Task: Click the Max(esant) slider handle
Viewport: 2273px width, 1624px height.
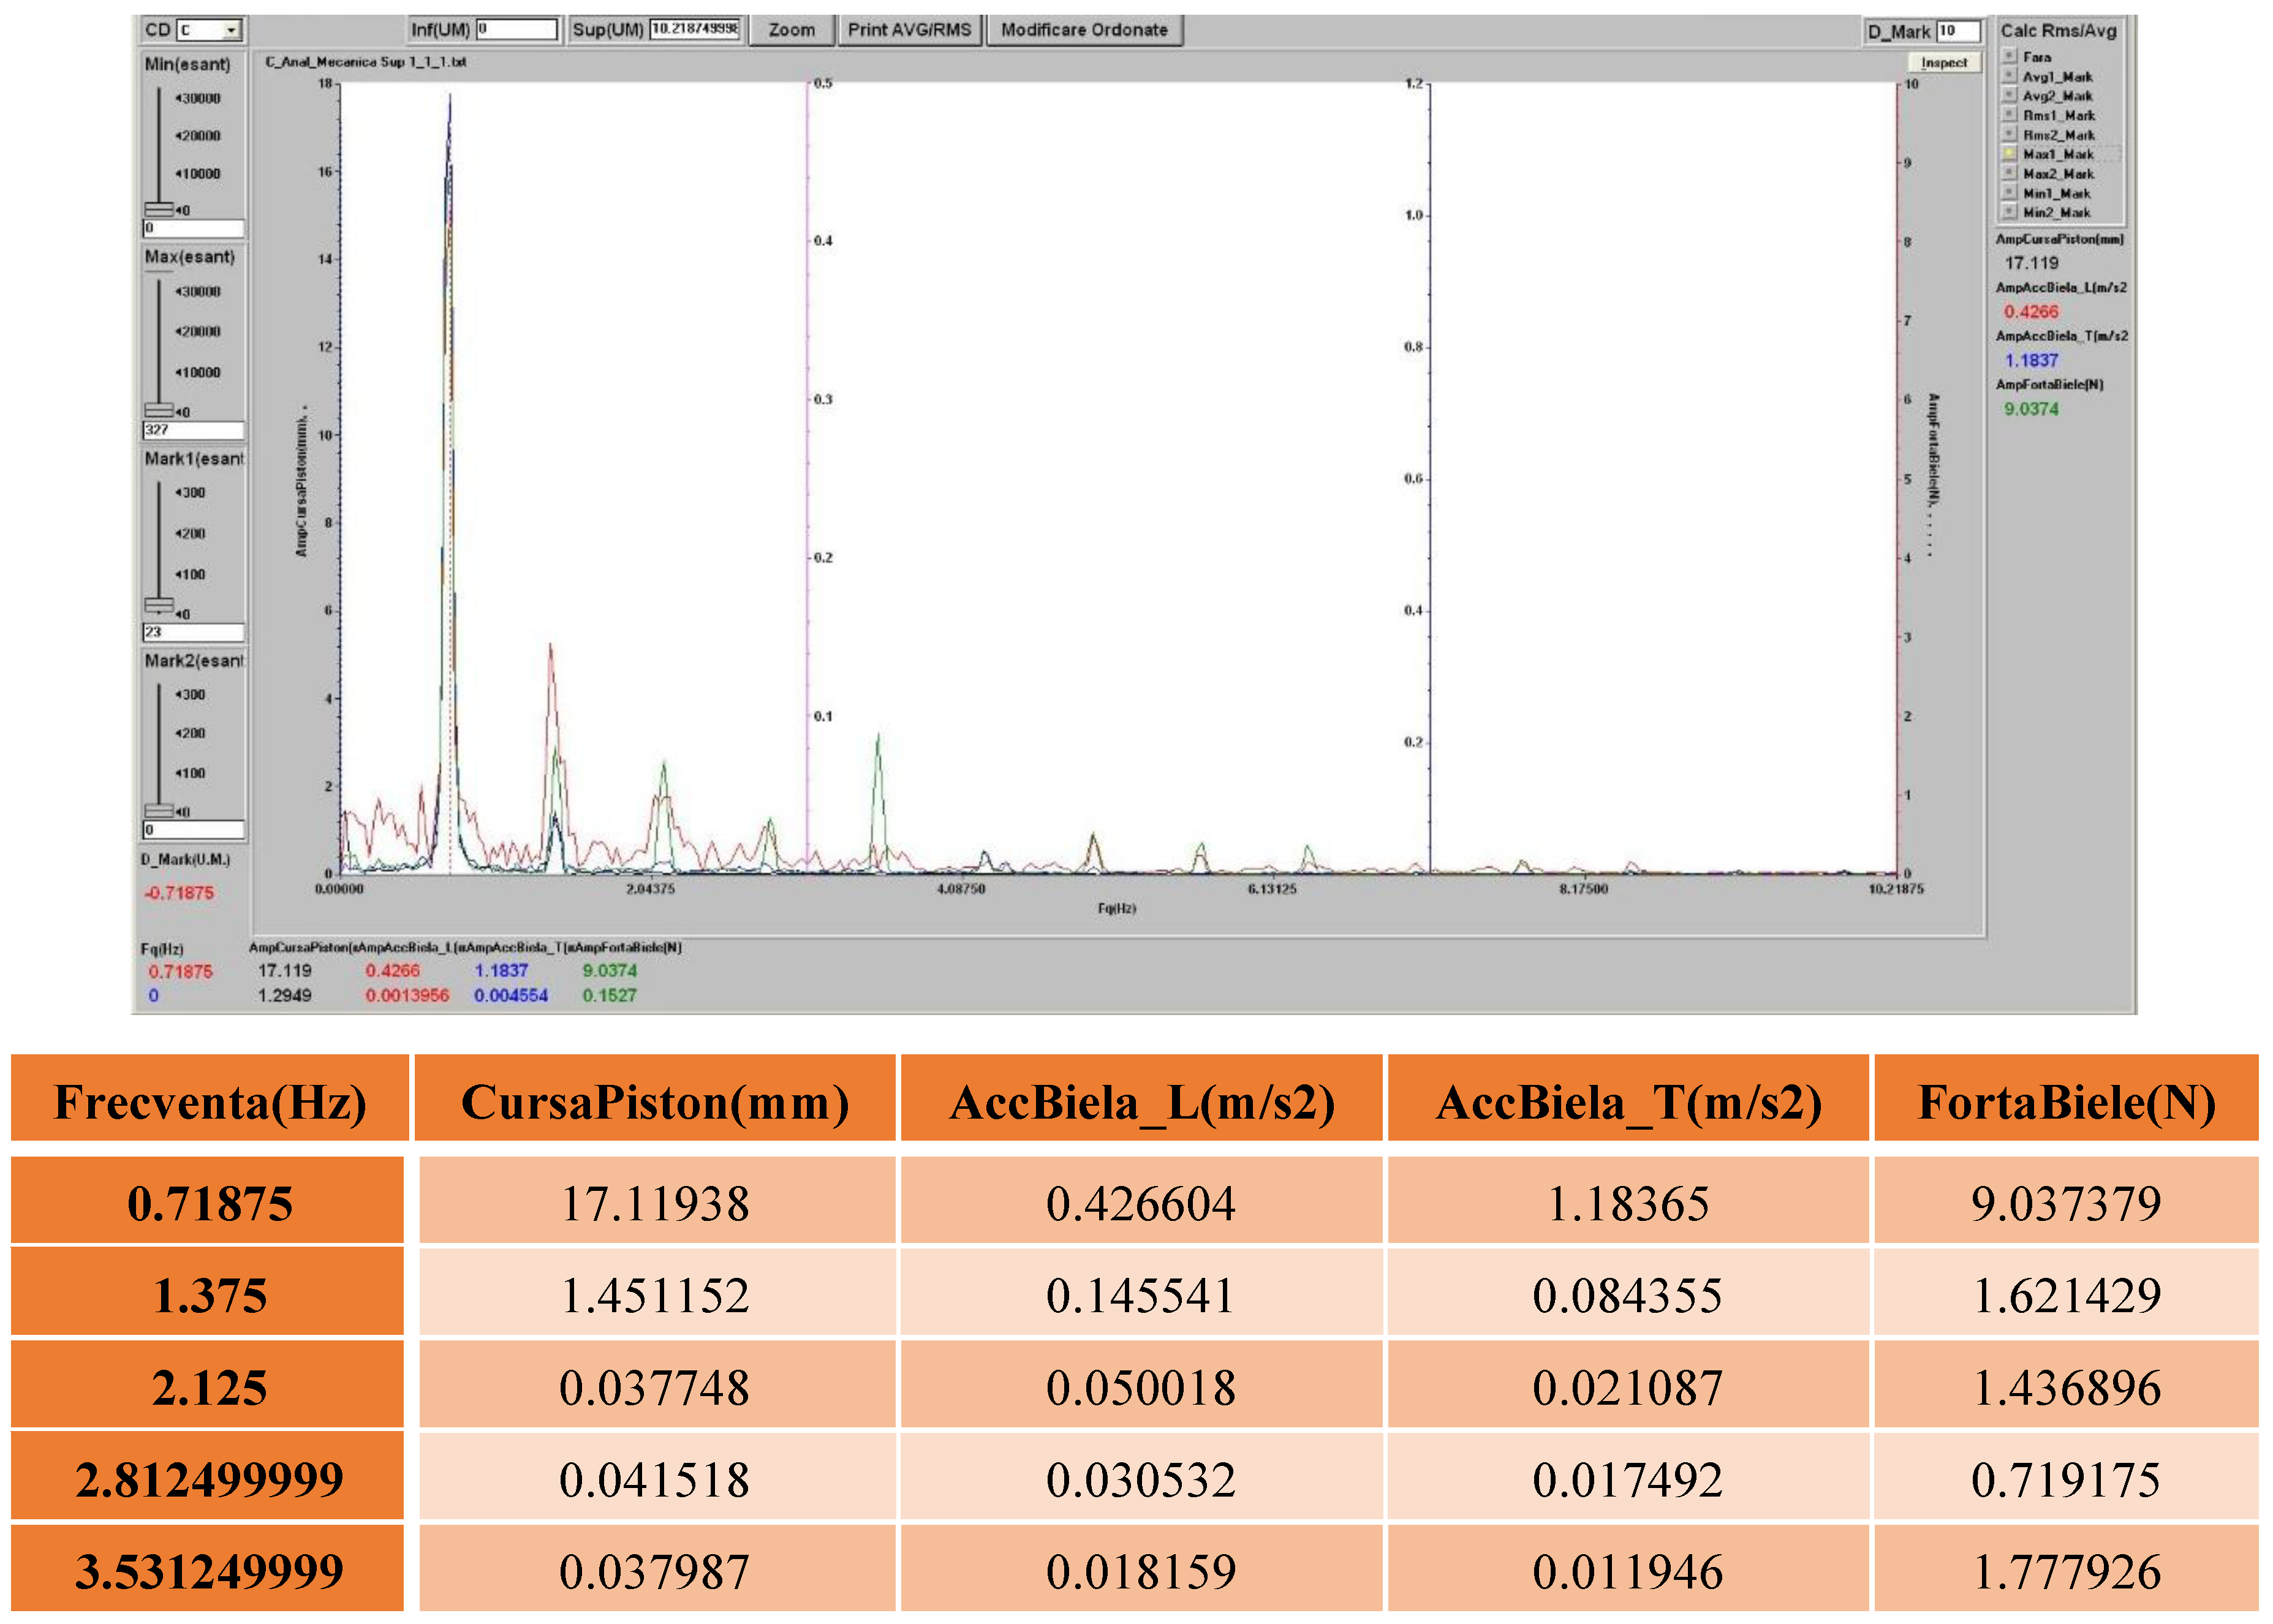Action: (158, 409)
